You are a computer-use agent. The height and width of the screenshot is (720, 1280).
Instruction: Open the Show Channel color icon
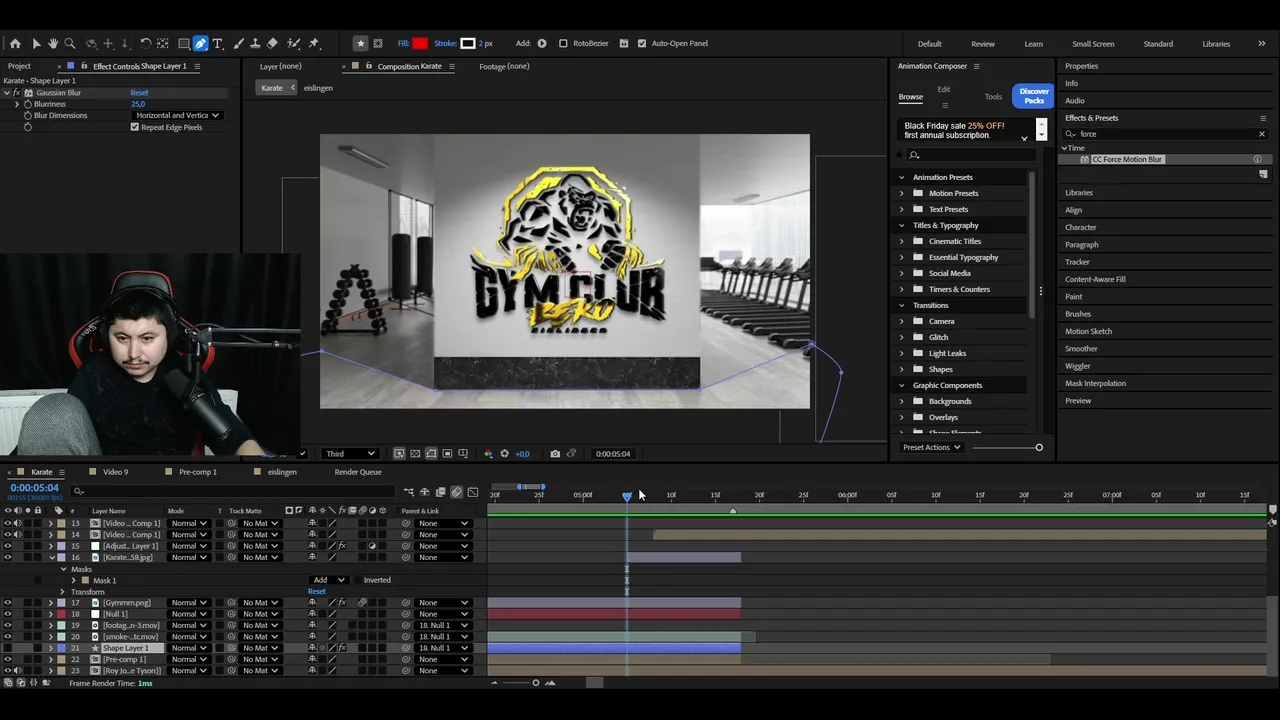[488, 454]
